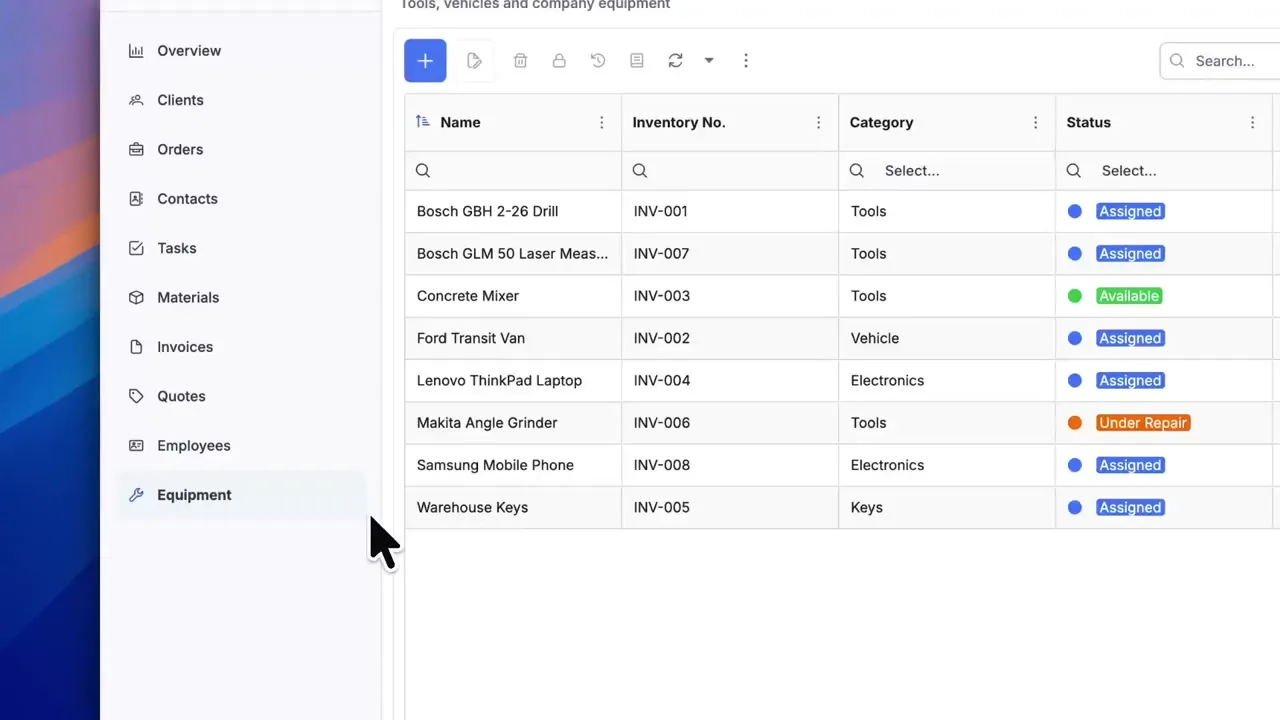Click the blue plus add button
The width and height of the screenshot is (1280, 720).
425,61
